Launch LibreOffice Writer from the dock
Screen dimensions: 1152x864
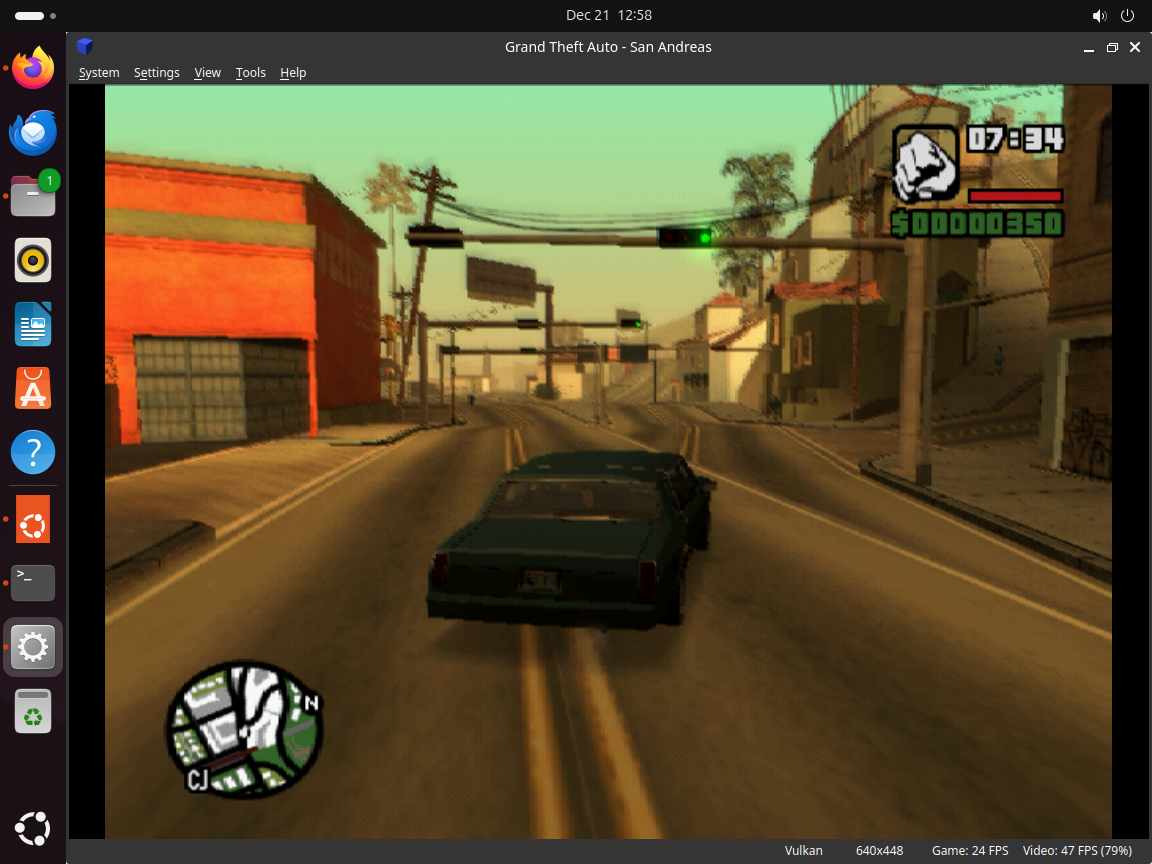point(33,324)
